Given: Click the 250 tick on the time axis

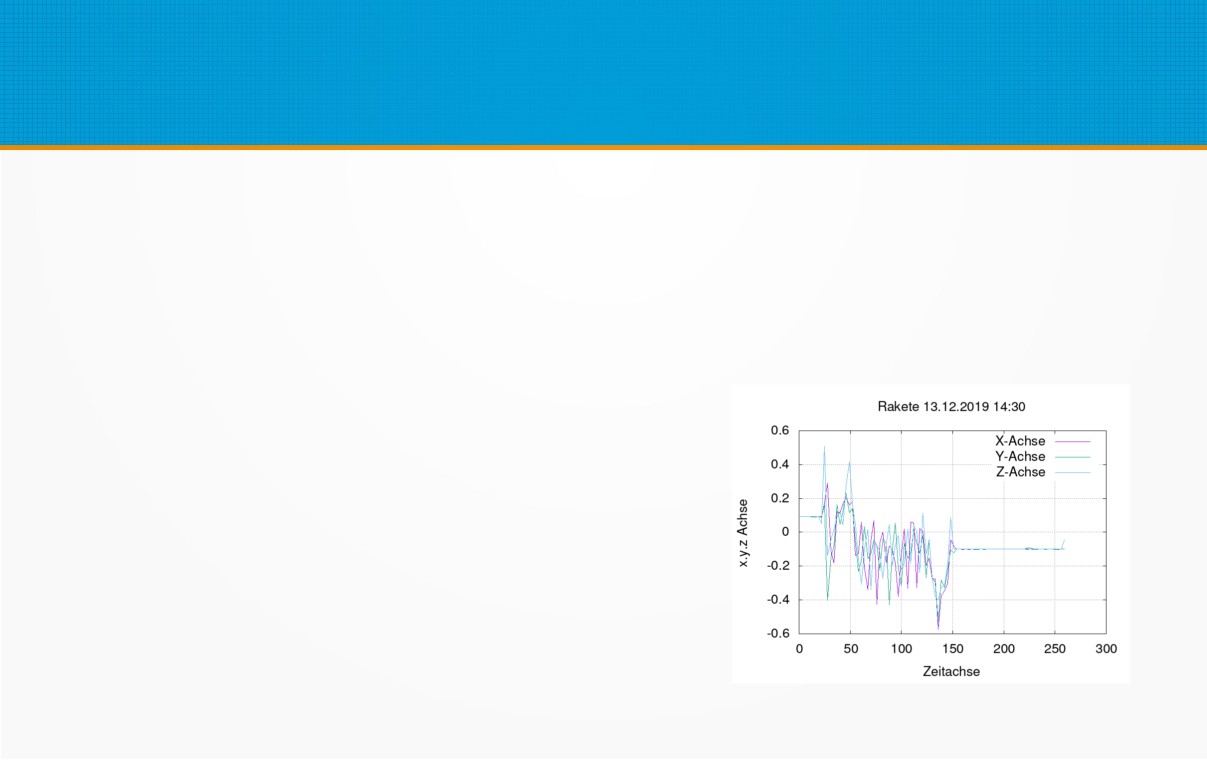Looking at the screenshot, I should pyautogui.click(x=1055, y=649).
